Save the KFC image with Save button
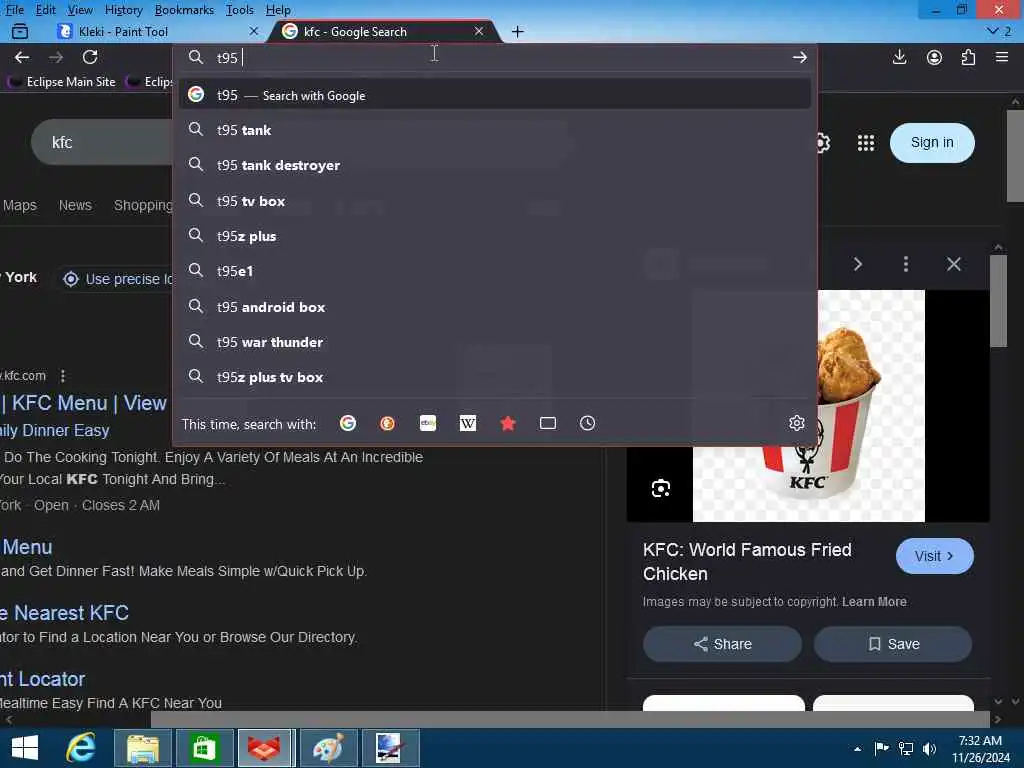Viewport: 1024px width, 768px height. [x=893, y=644]
